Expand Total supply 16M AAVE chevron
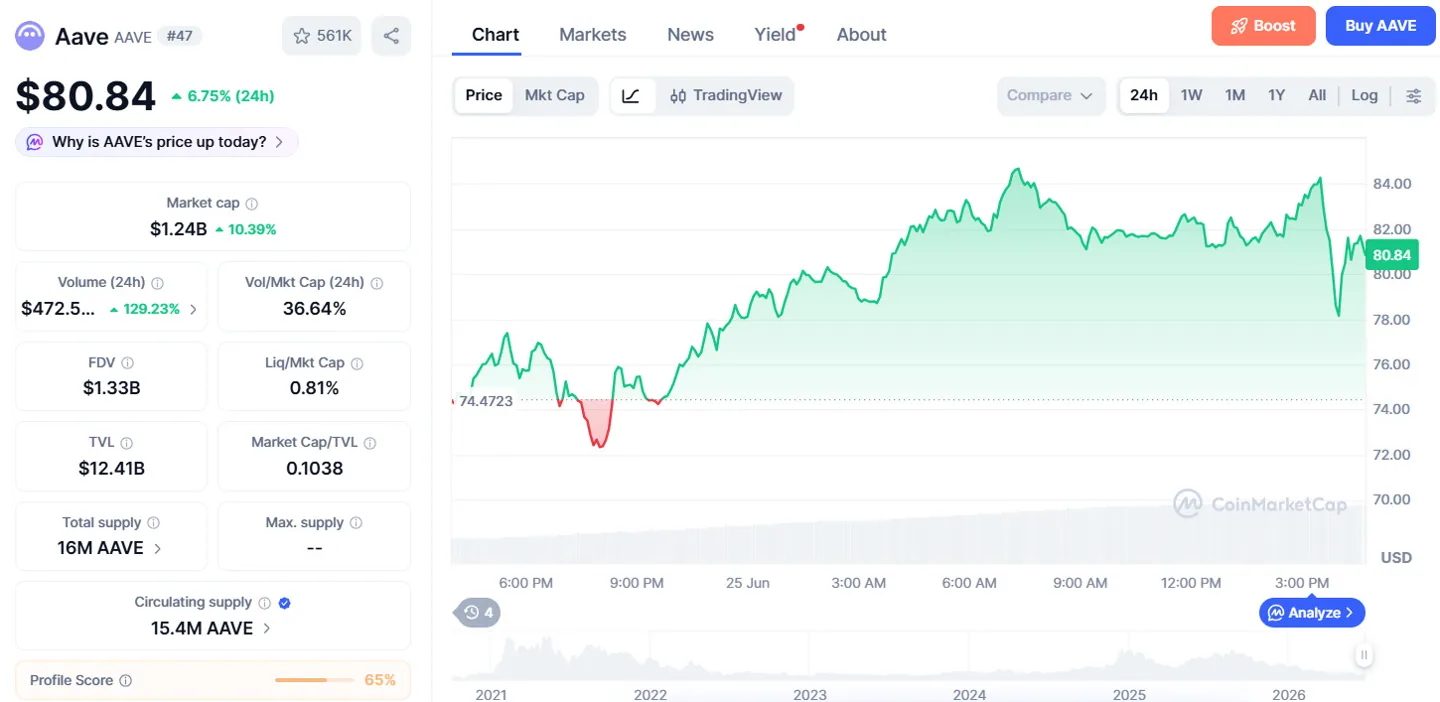This screenshot has height=702, width=1440. (x=158, y=548)
